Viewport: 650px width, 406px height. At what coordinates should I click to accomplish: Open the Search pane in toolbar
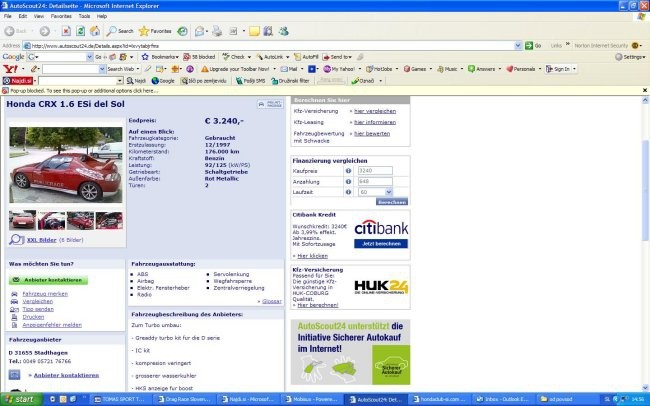pyautogui.click(x=120, y=31)
